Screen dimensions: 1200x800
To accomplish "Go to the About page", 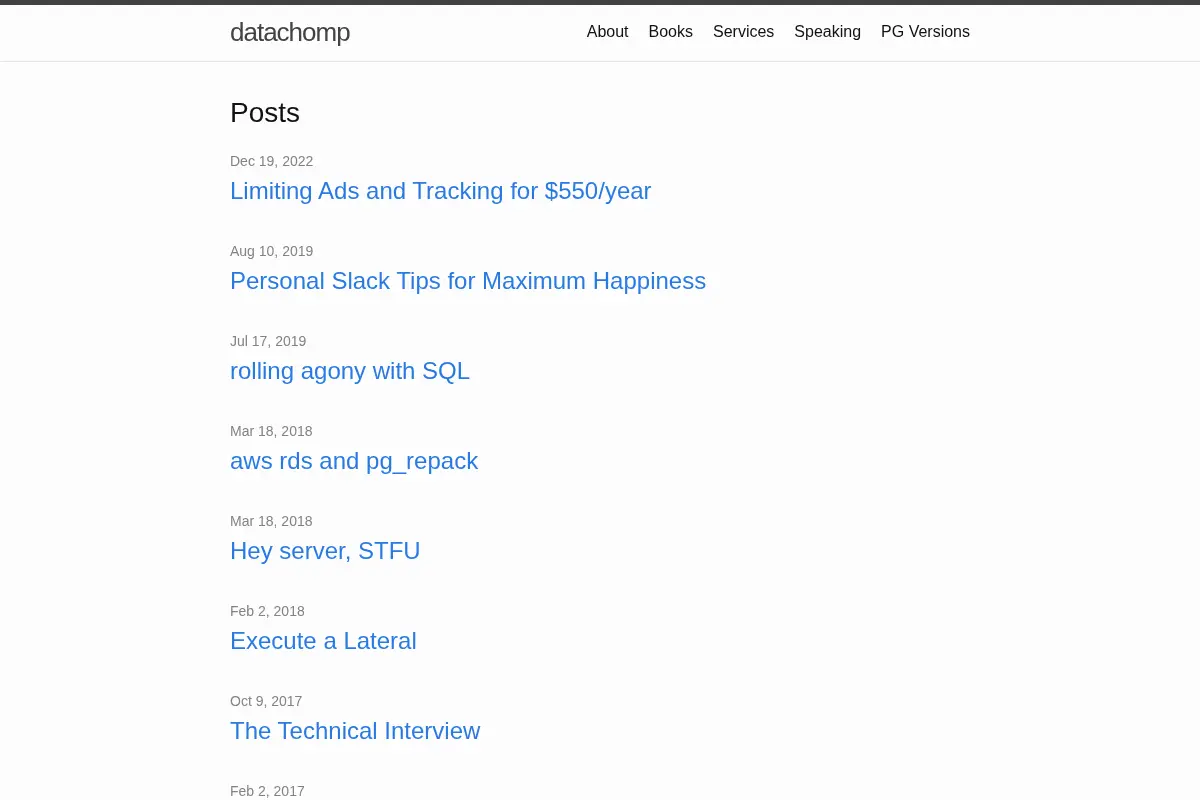I will click(607, 32).
